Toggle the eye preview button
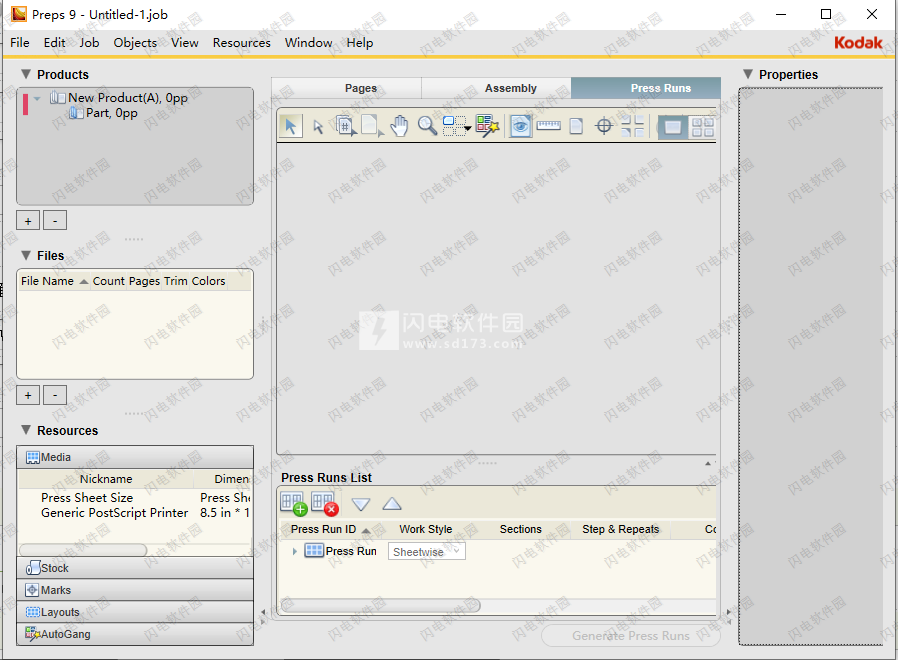 (x=521, y=126)
